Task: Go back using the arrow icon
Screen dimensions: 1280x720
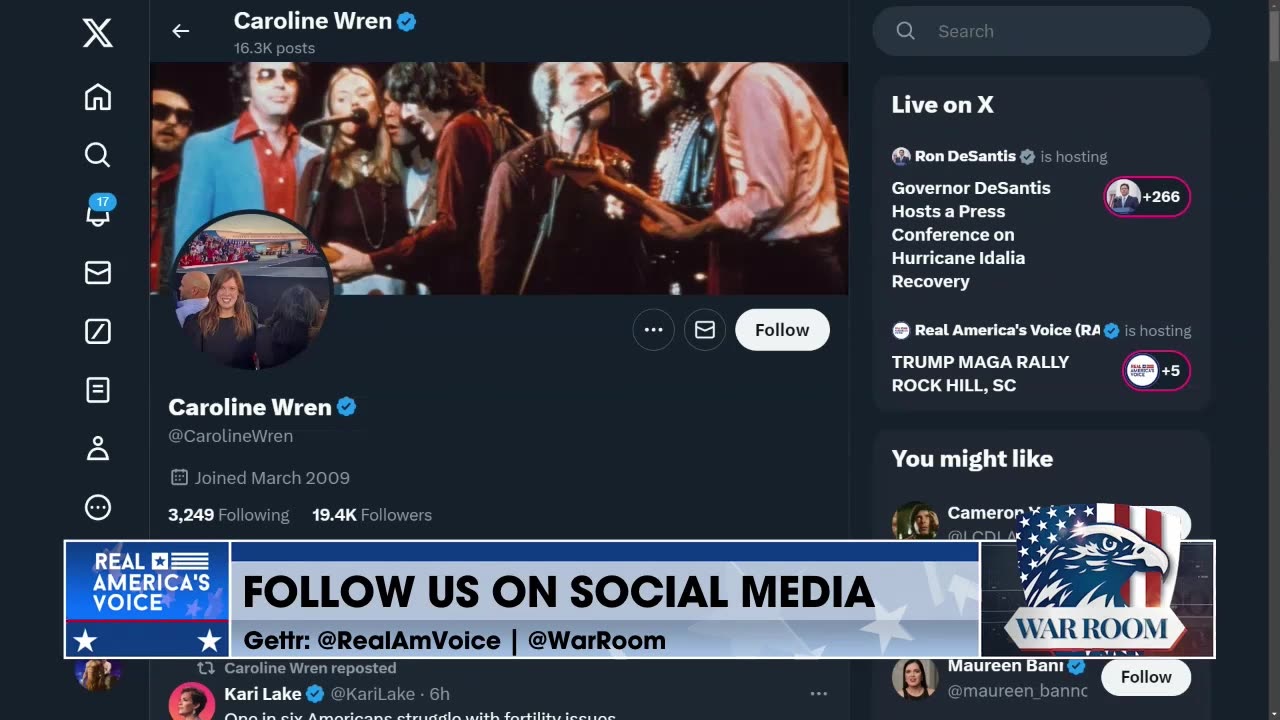Action: pyautogui.click(x=180, y=31)
